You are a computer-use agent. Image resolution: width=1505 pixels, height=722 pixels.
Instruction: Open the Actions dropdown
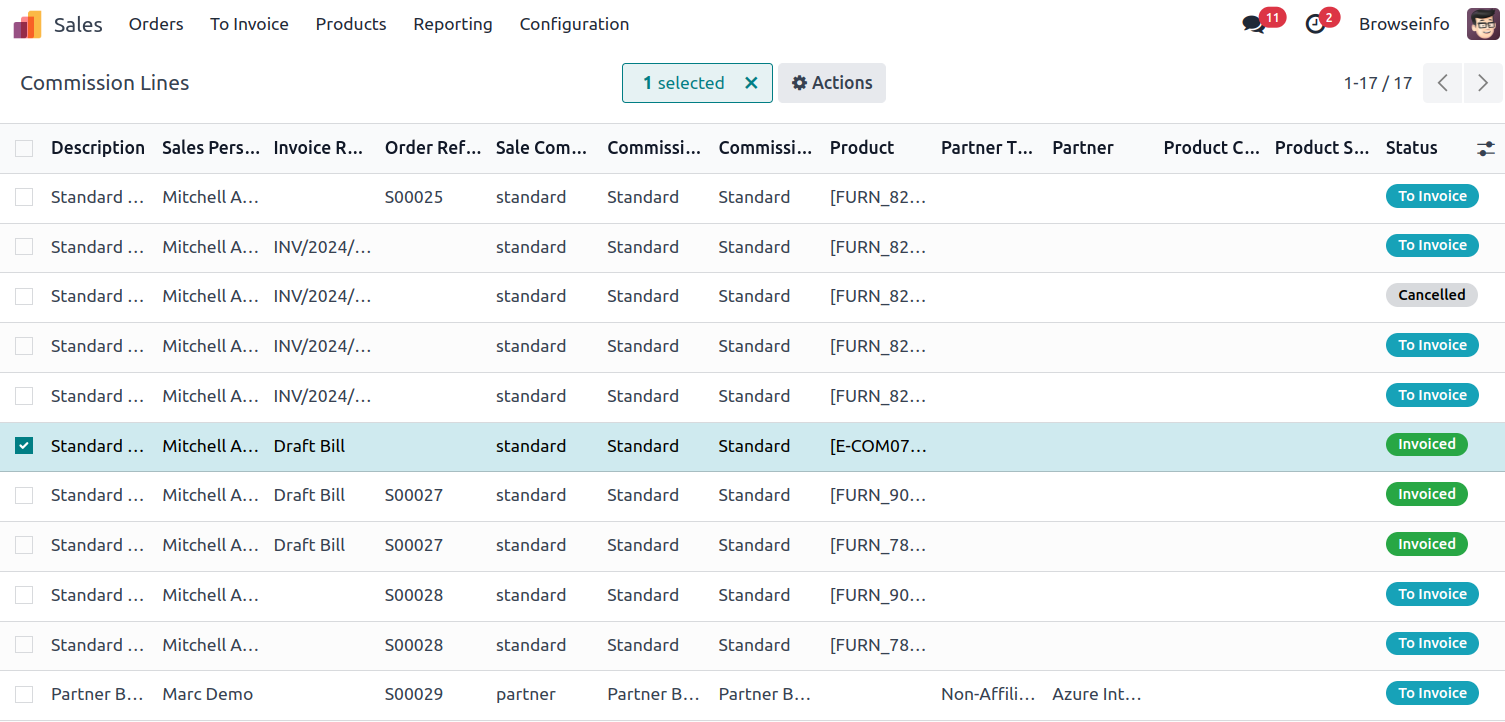(x=832, y=83)
